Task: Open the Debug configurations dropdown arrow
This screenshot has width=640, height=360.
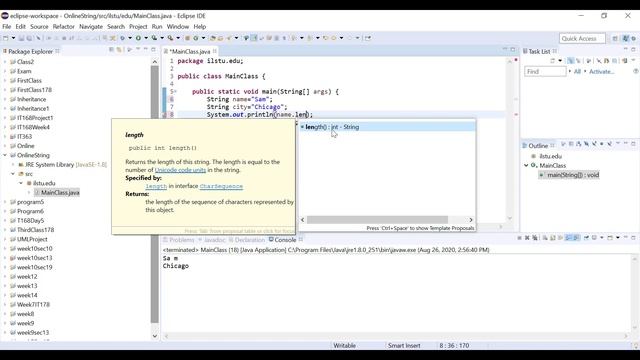Action: coord(130,38)
